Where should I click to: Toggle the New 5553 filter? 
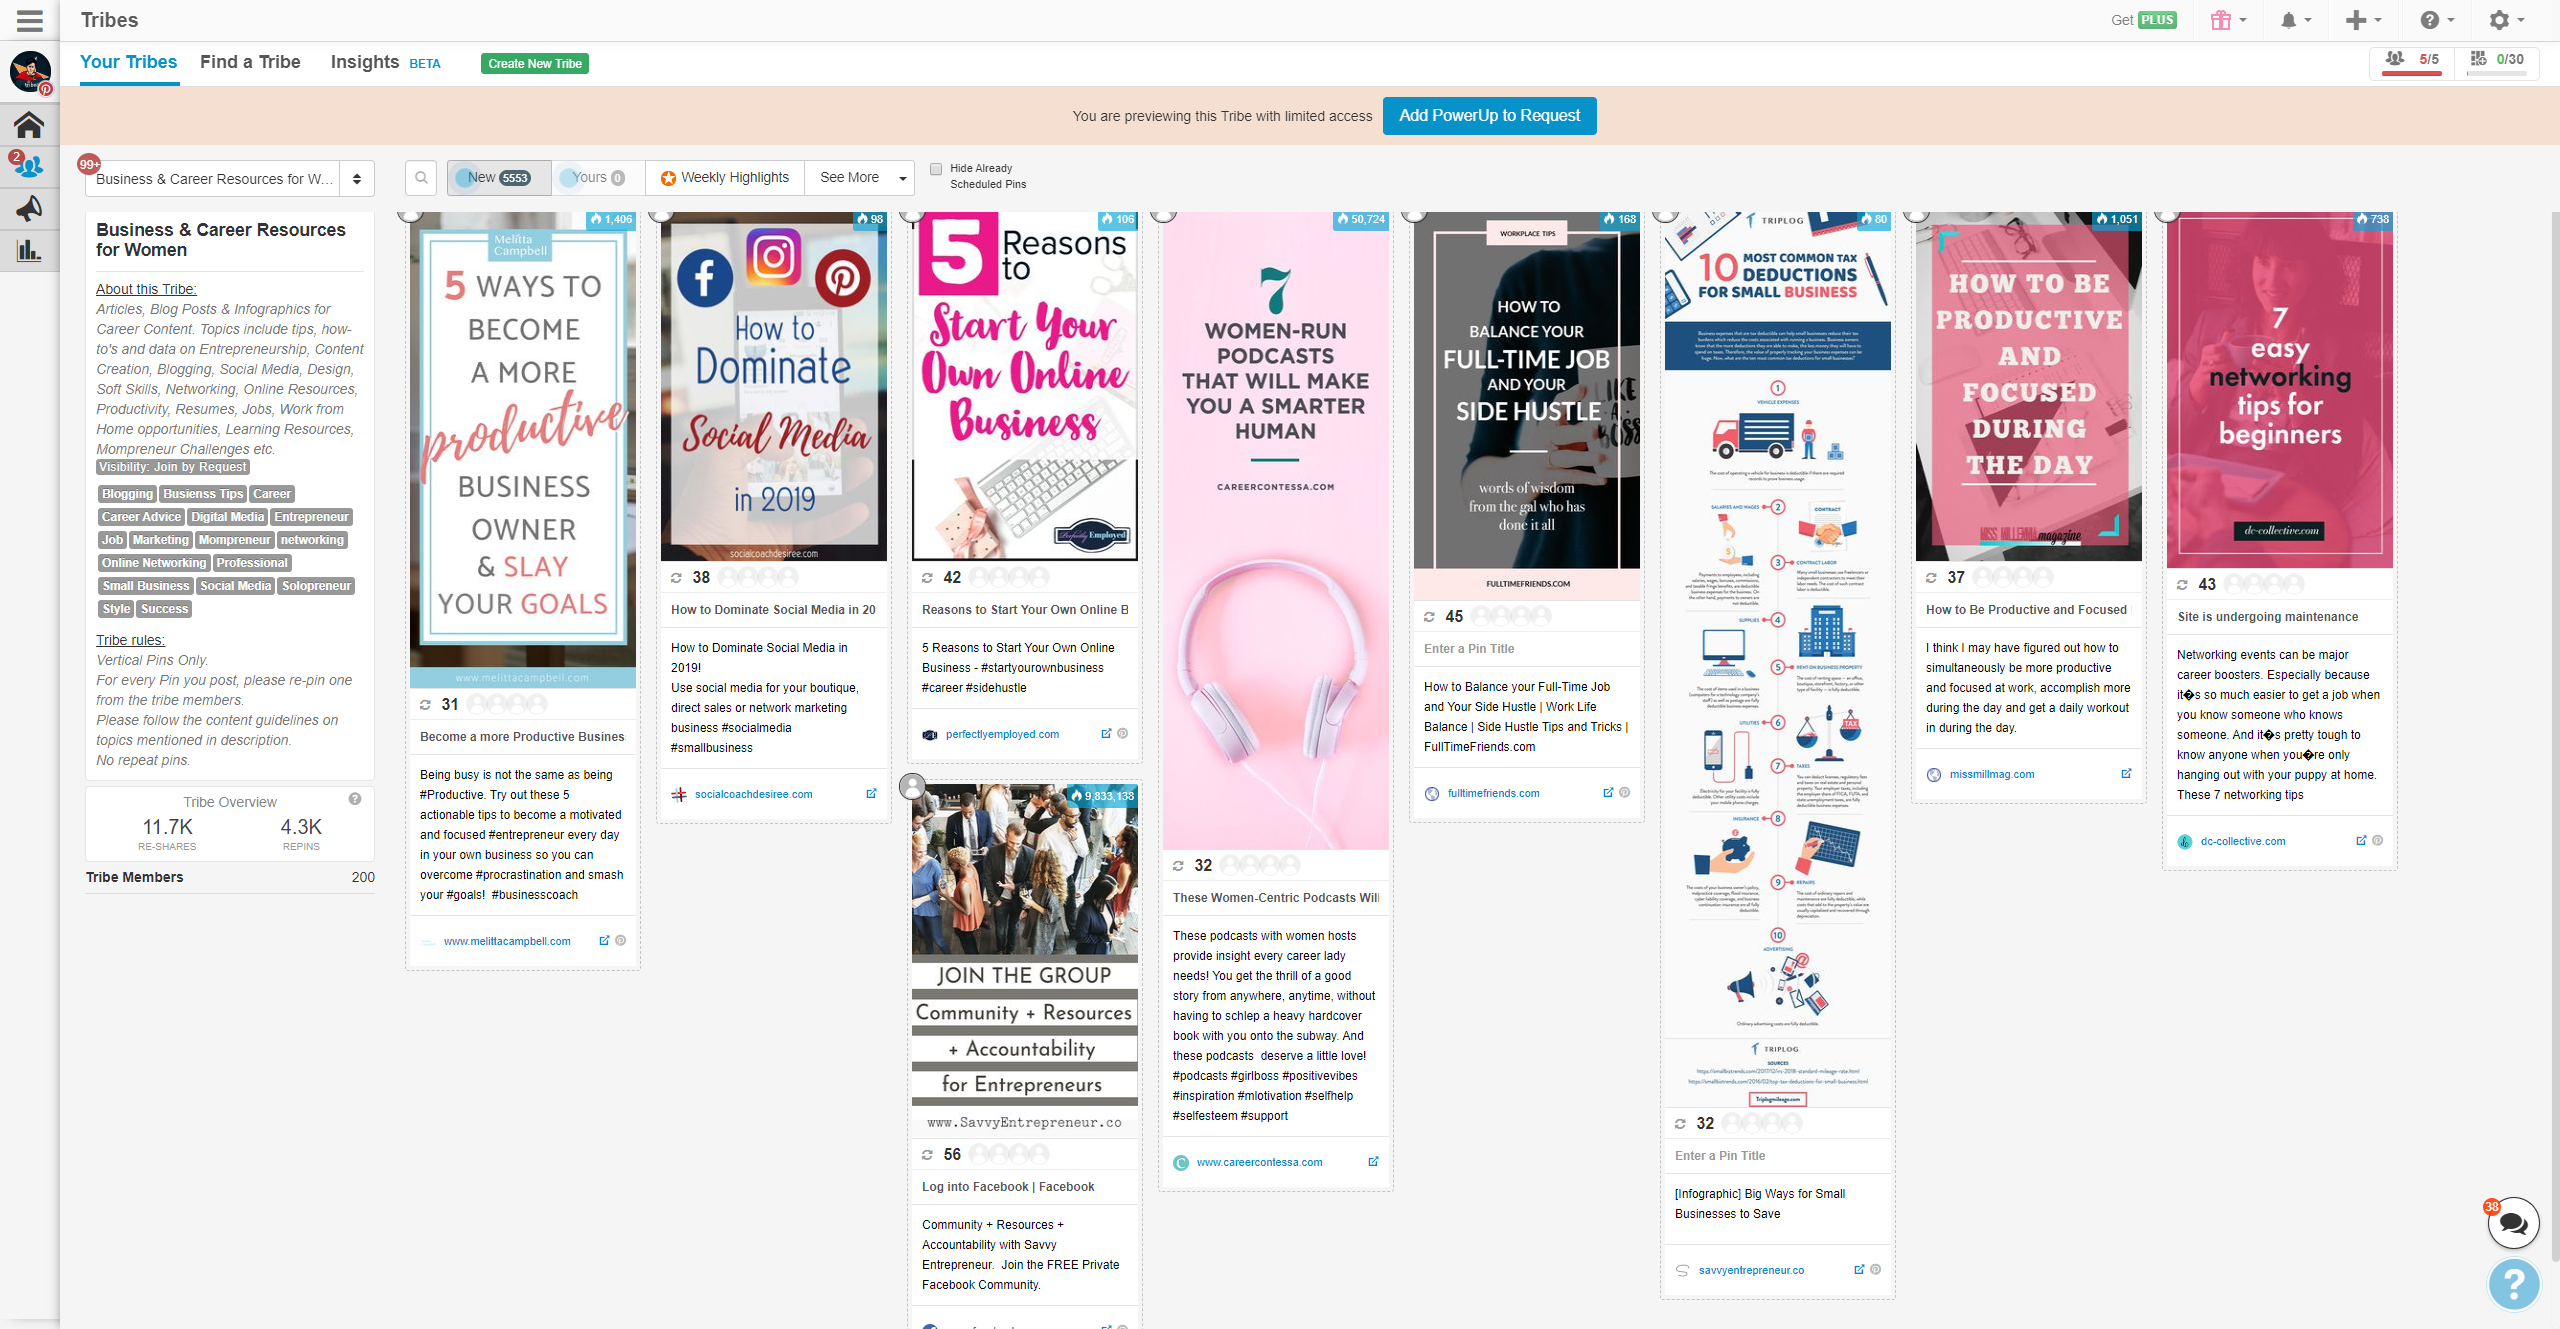click(499, 178)
